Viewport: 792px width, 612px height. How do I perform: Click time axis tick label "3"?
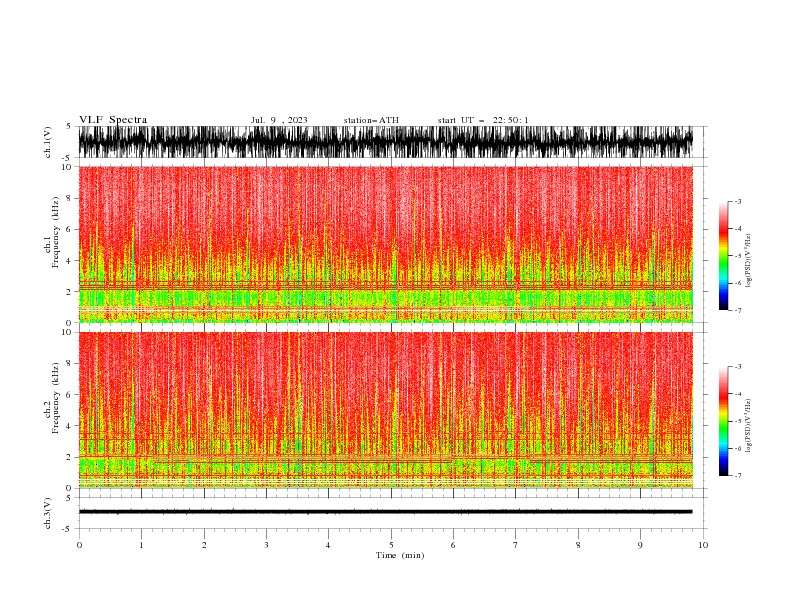[x=266, y=545]
